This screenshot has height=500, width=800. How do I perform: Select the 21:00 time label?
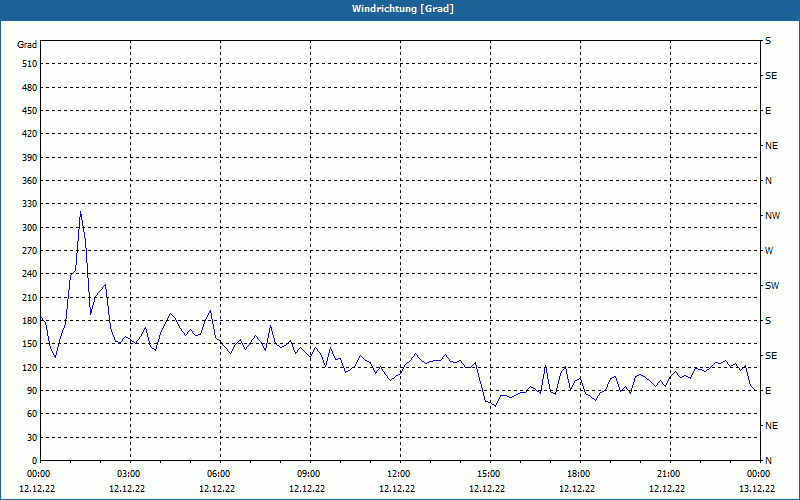click(669, 474)
